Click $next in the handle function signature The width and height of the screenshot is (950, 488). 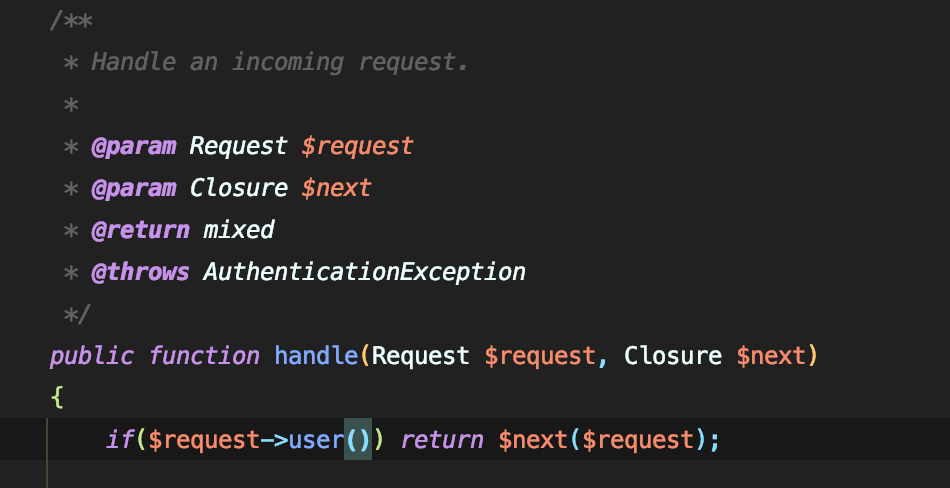tap(770, 356)
